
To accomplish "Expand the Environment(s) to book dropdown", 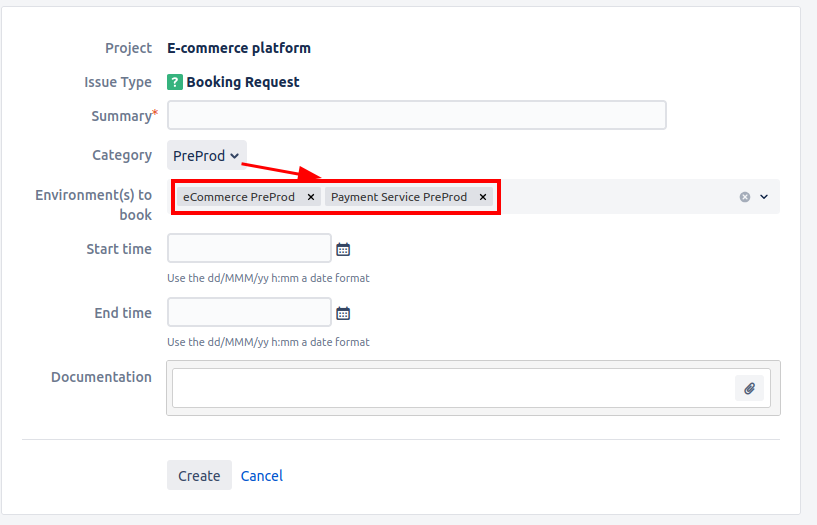I will (x=764, y=197).
